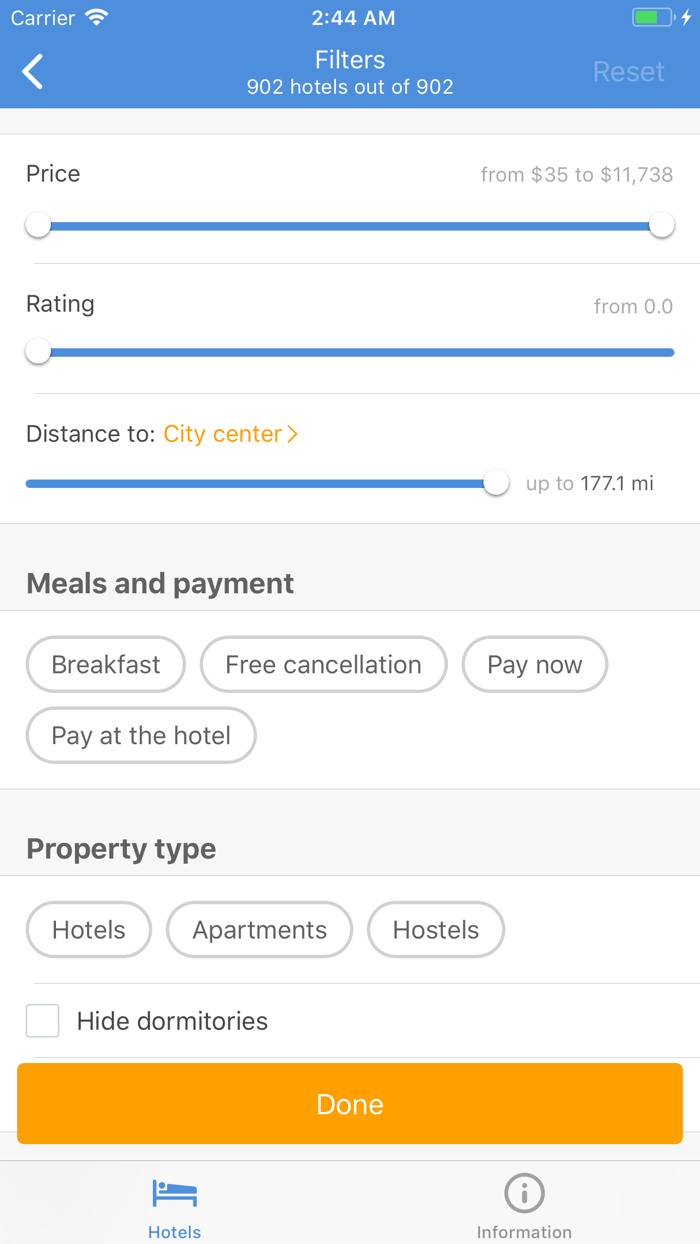Select the bed icon above Hotels label
The image size is (700, 1244).
[174, 1193]
